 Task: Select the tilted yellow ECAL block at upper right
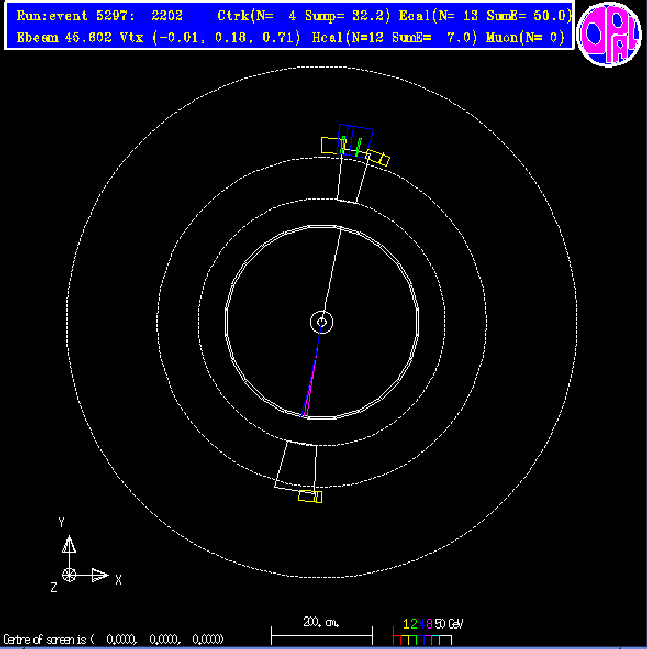[x=378, y=158]
